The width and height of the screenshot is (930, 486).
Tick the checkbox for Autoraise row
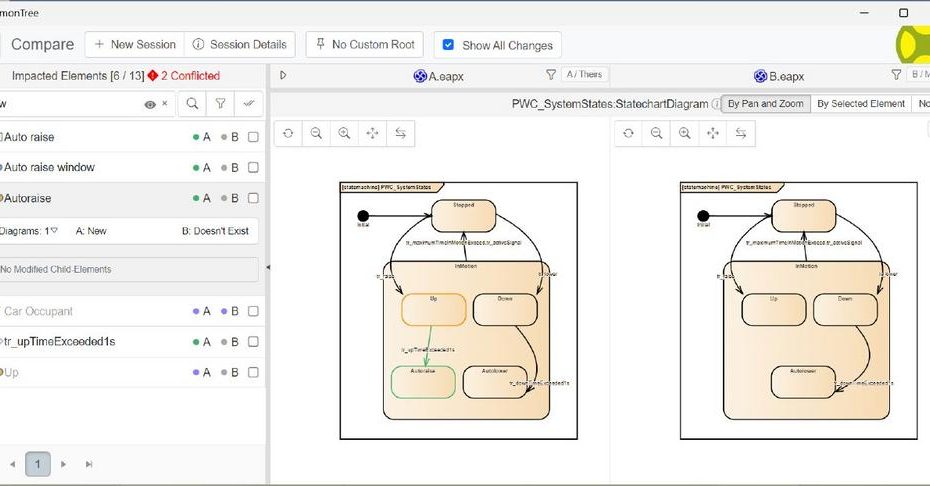click(253, 198)
